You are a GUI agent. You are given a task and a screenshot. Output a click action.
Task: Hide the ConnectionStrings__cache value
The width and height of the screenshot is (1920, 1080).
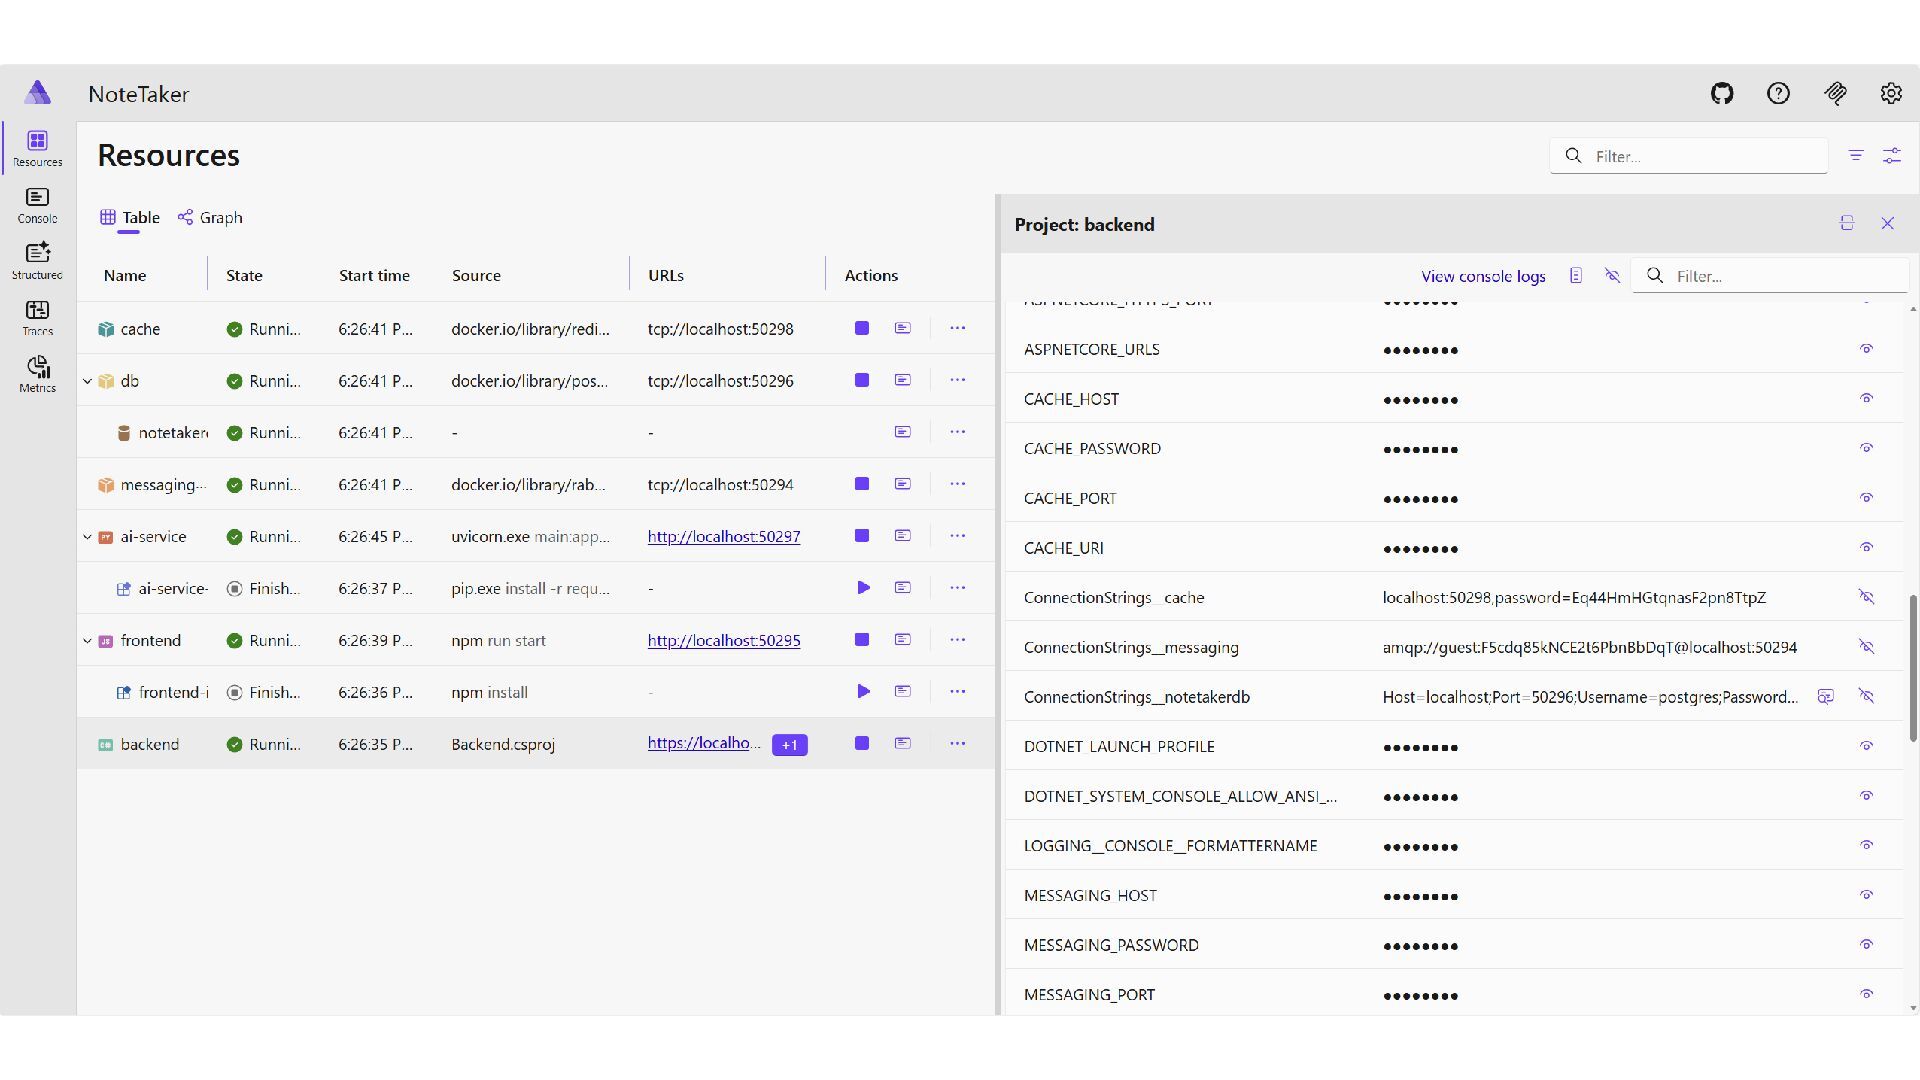coord(1866,597)
